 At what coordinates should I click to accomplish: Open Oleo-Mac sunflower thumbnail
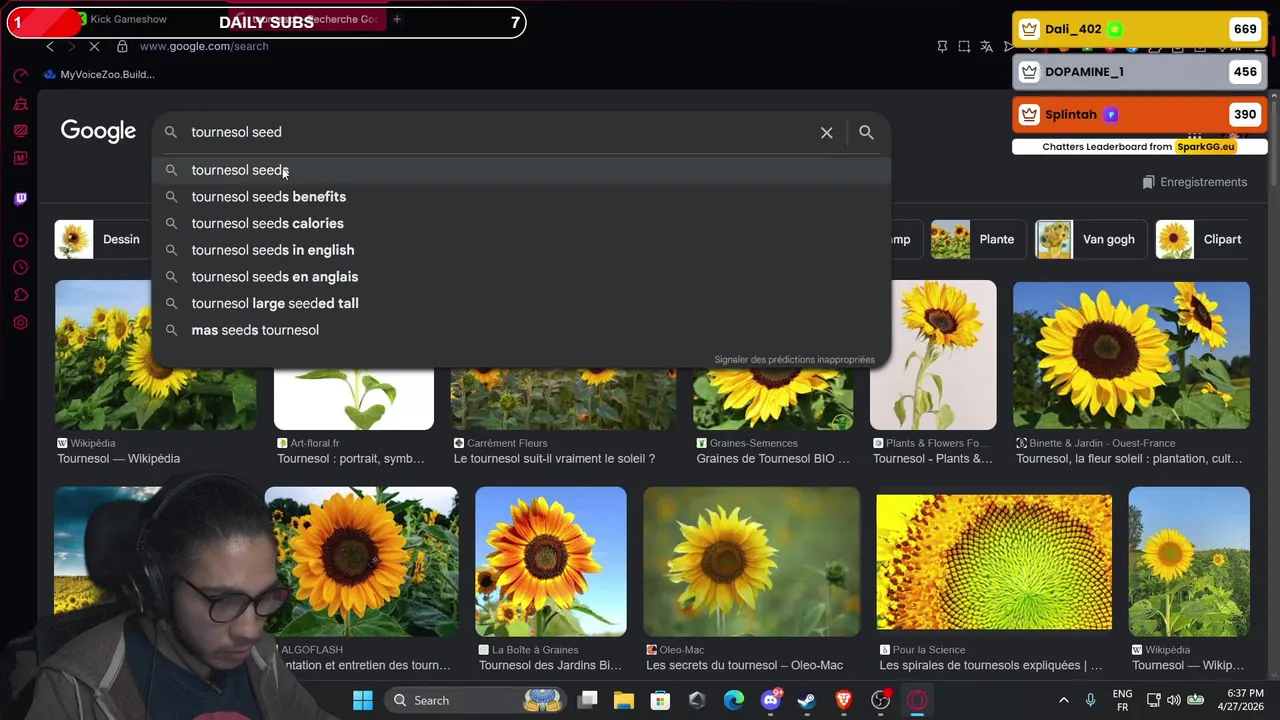point(752,562)
